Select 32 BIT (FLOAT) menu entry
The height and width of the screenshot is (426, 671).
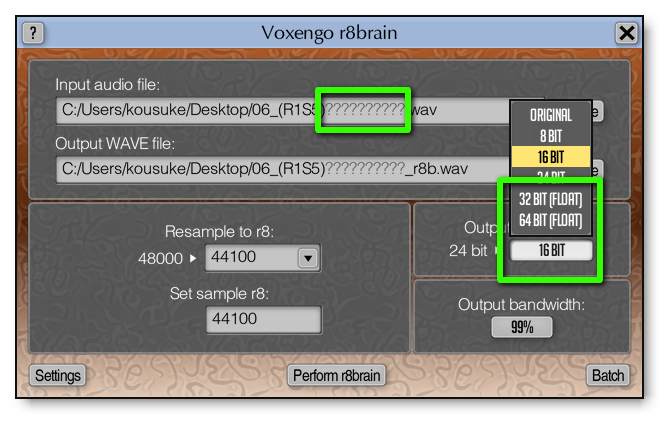click(551, 200)
